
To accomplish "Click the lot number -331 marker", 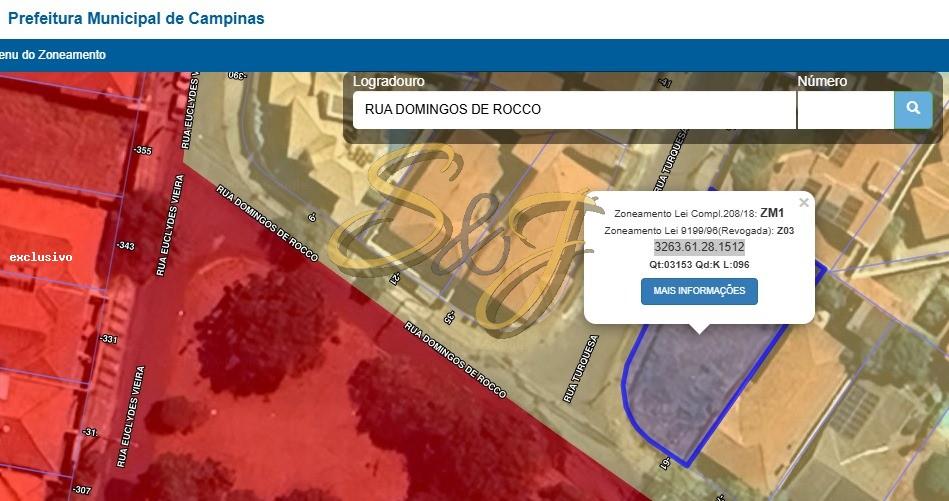I will point(108,339).
